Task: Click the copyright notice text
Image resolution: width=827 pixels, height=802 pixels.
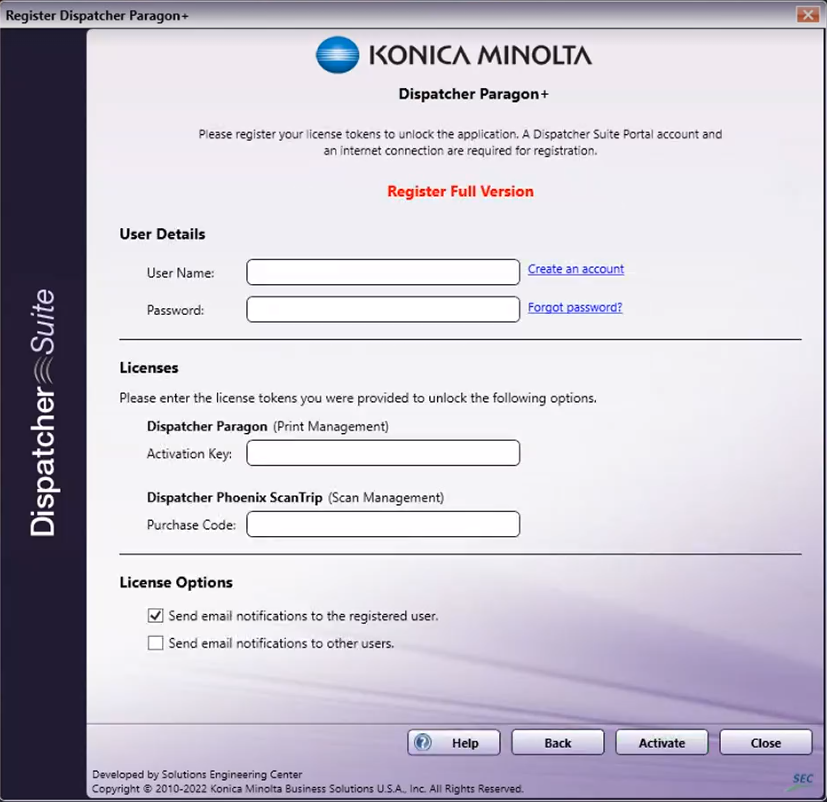Action: 307,789
